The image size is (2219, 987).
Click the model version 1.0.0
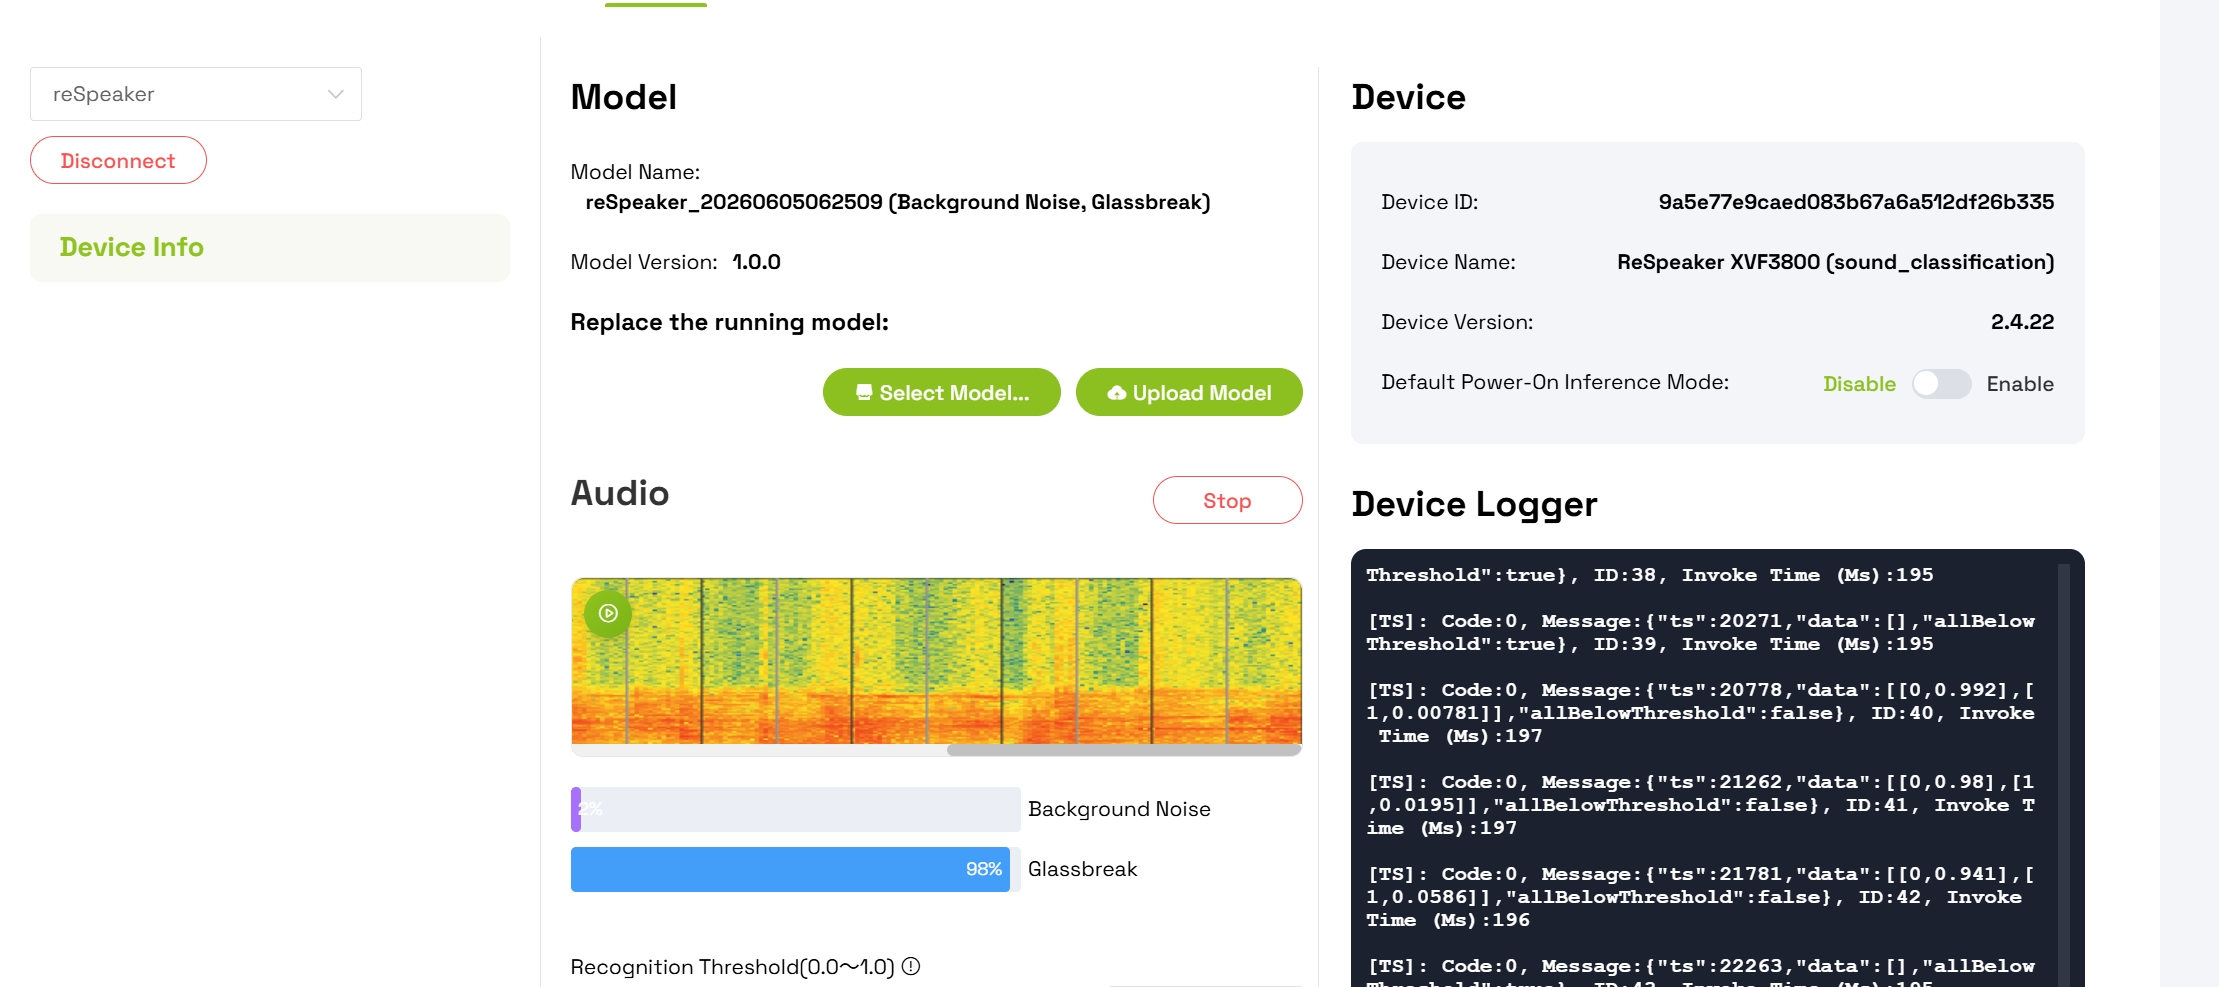point(756,262)
